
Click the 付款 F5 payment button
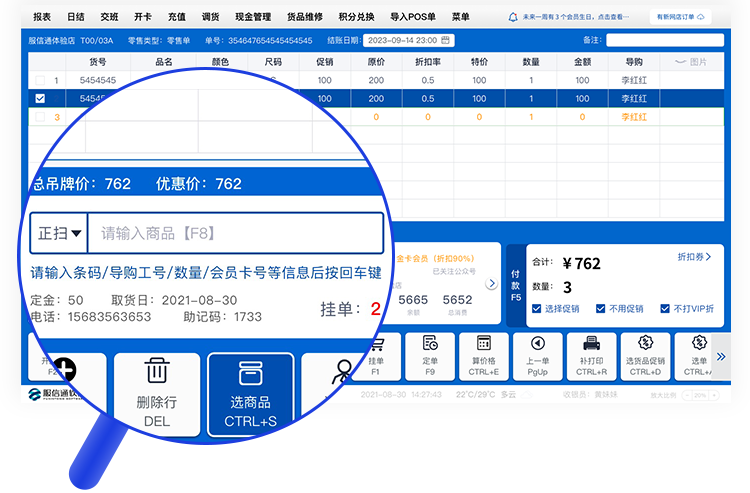516,285
